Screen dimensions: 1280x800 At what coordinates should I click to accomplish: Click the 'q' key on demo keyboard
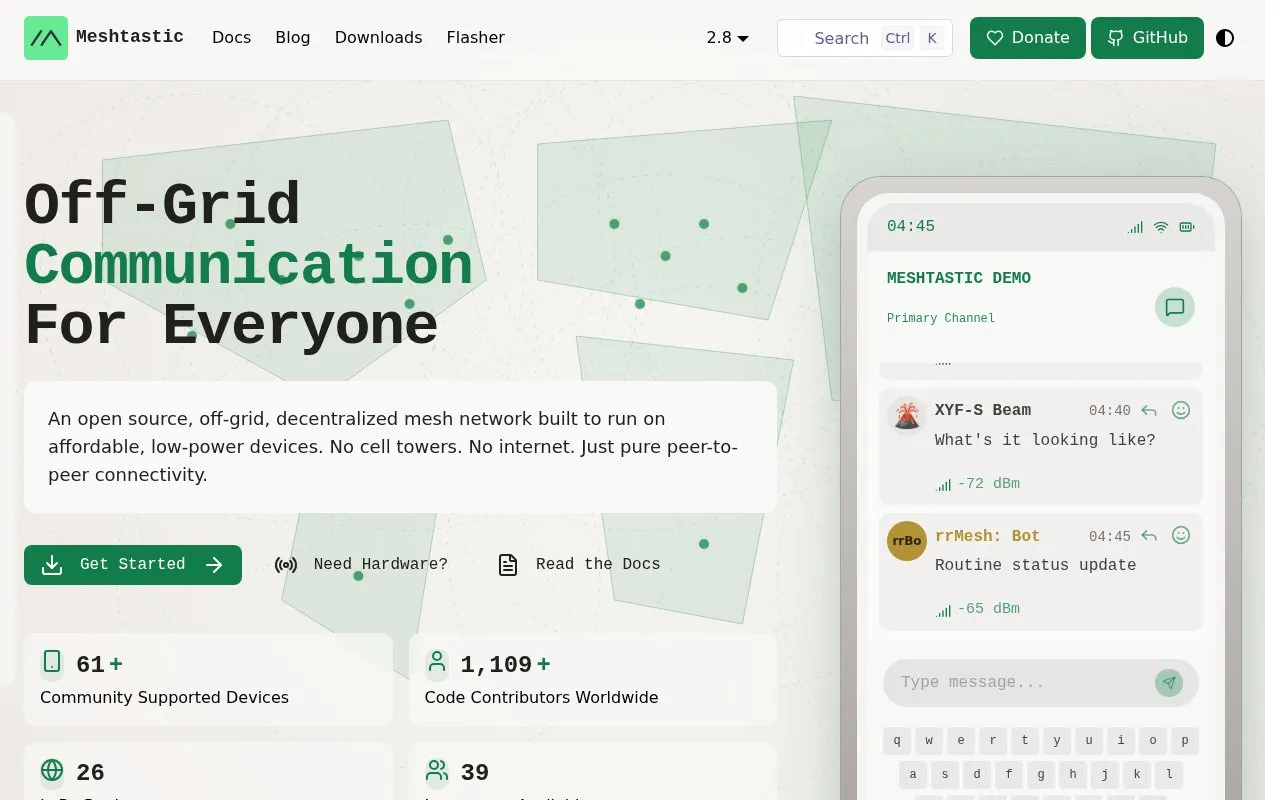point(897,741)
